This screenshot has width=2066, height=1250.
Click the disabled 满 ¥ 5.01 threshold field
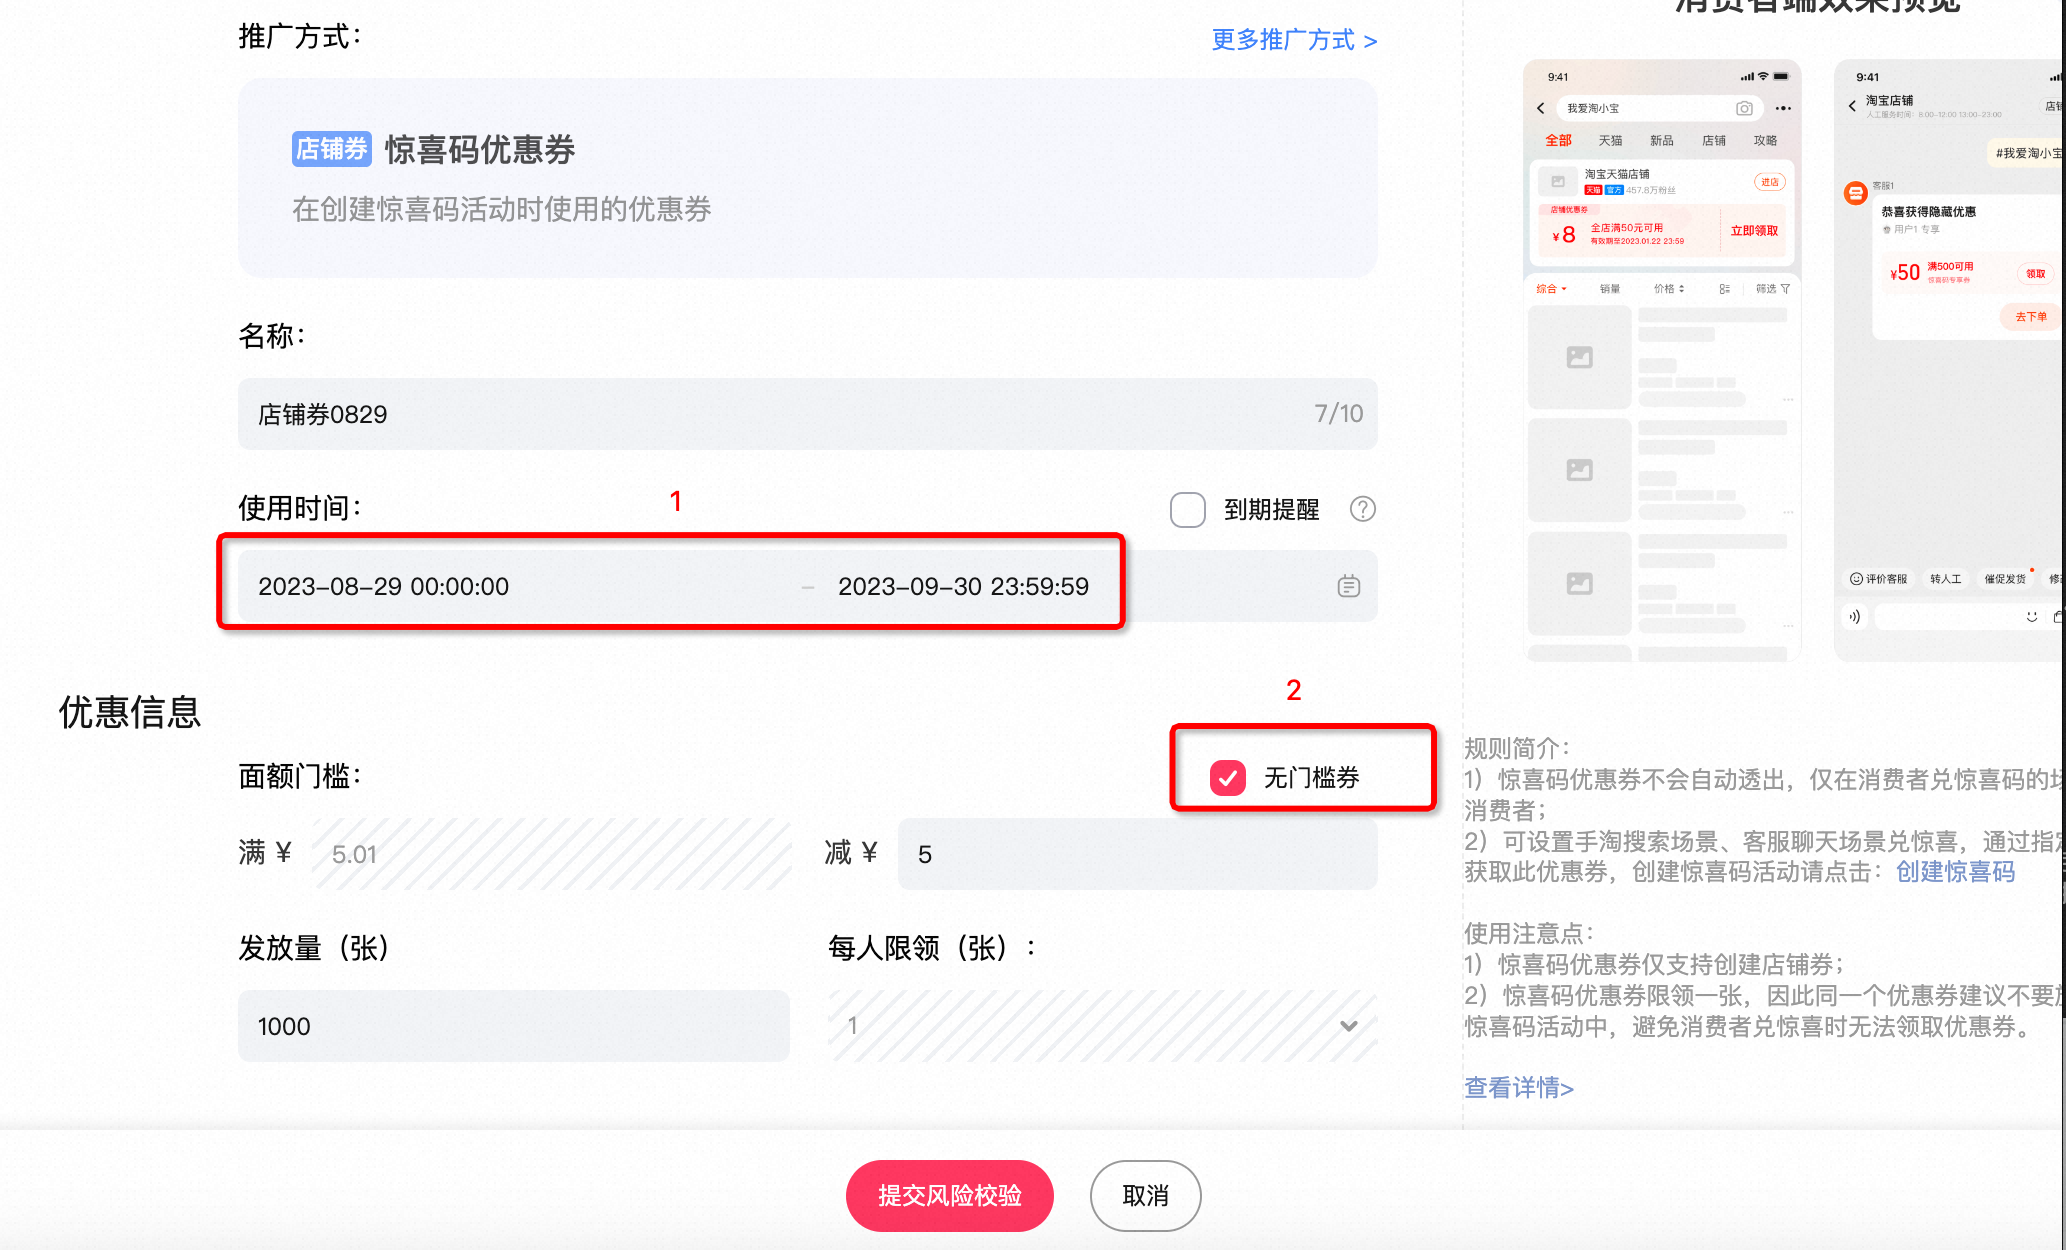point(551,854)
